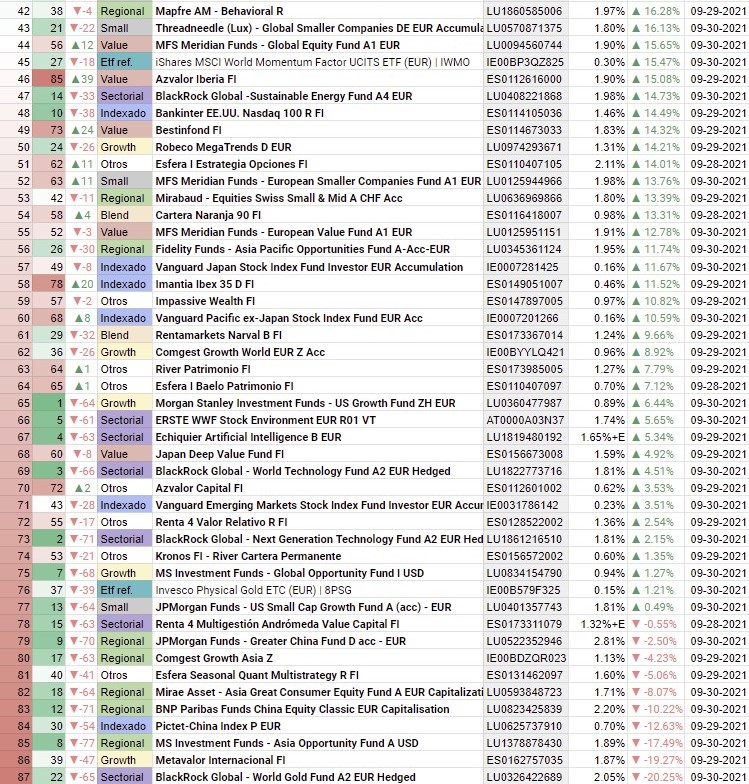
Task: Click BlackRock Next Generation Technology Fund cell
Action: [318, 539]
